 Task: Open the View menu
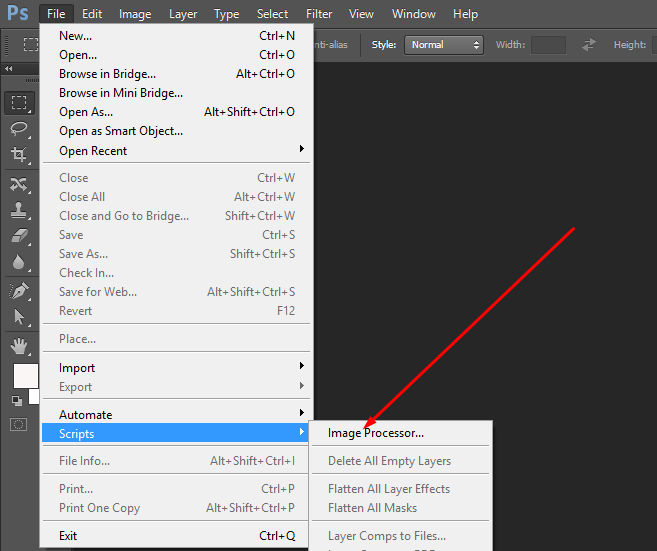(x=361, y=14)
